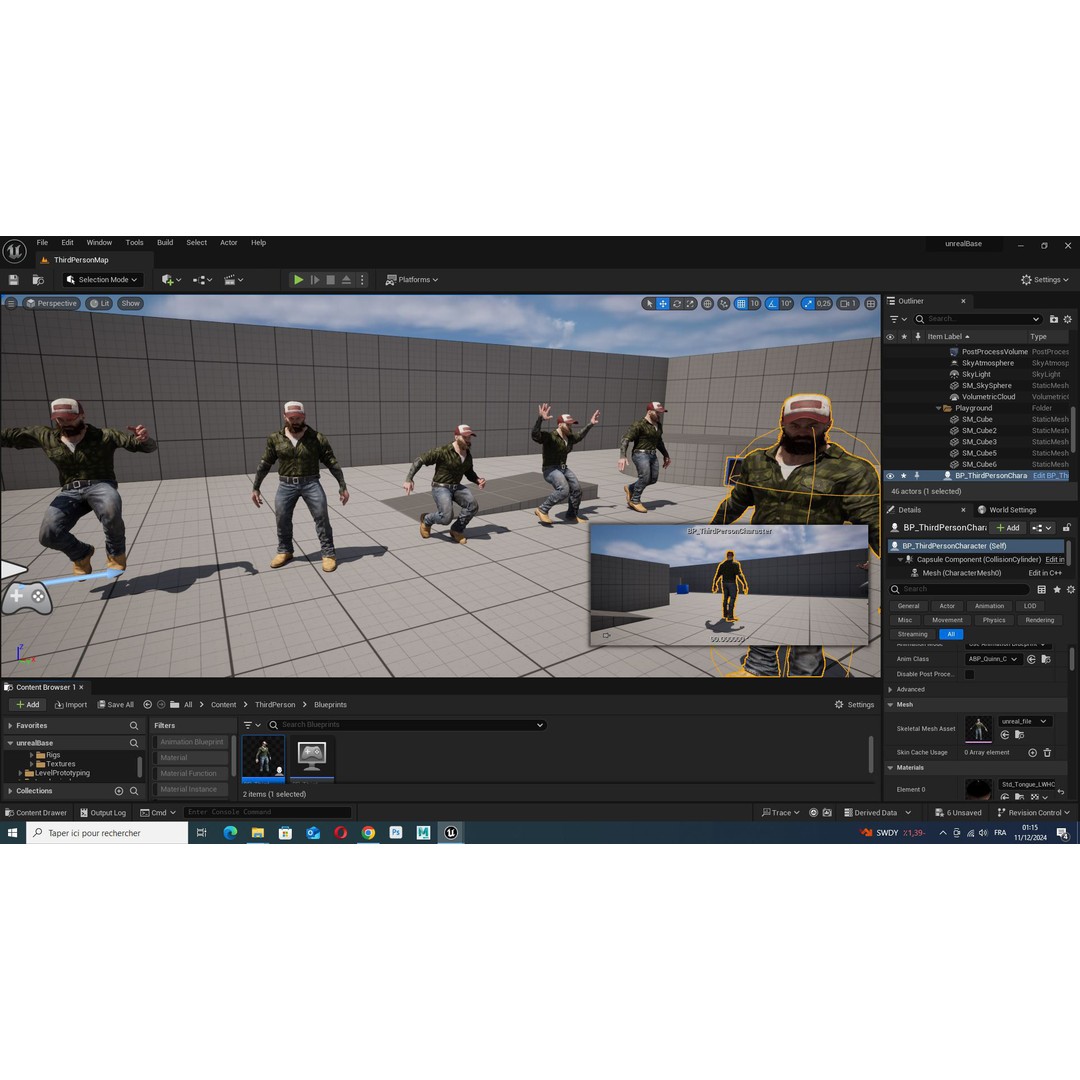Open the File menu
The image size is (1080, 1080).
click(42, 242)
